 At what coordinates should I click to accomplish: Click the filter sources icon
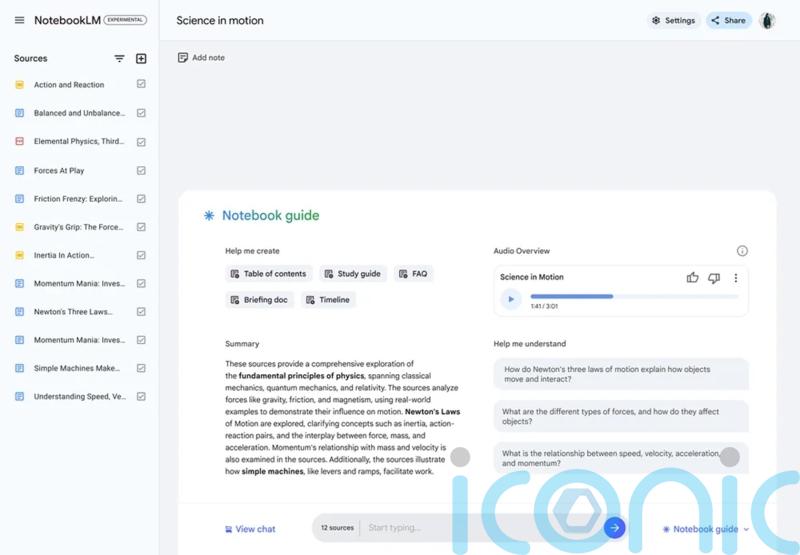point(119,59)
